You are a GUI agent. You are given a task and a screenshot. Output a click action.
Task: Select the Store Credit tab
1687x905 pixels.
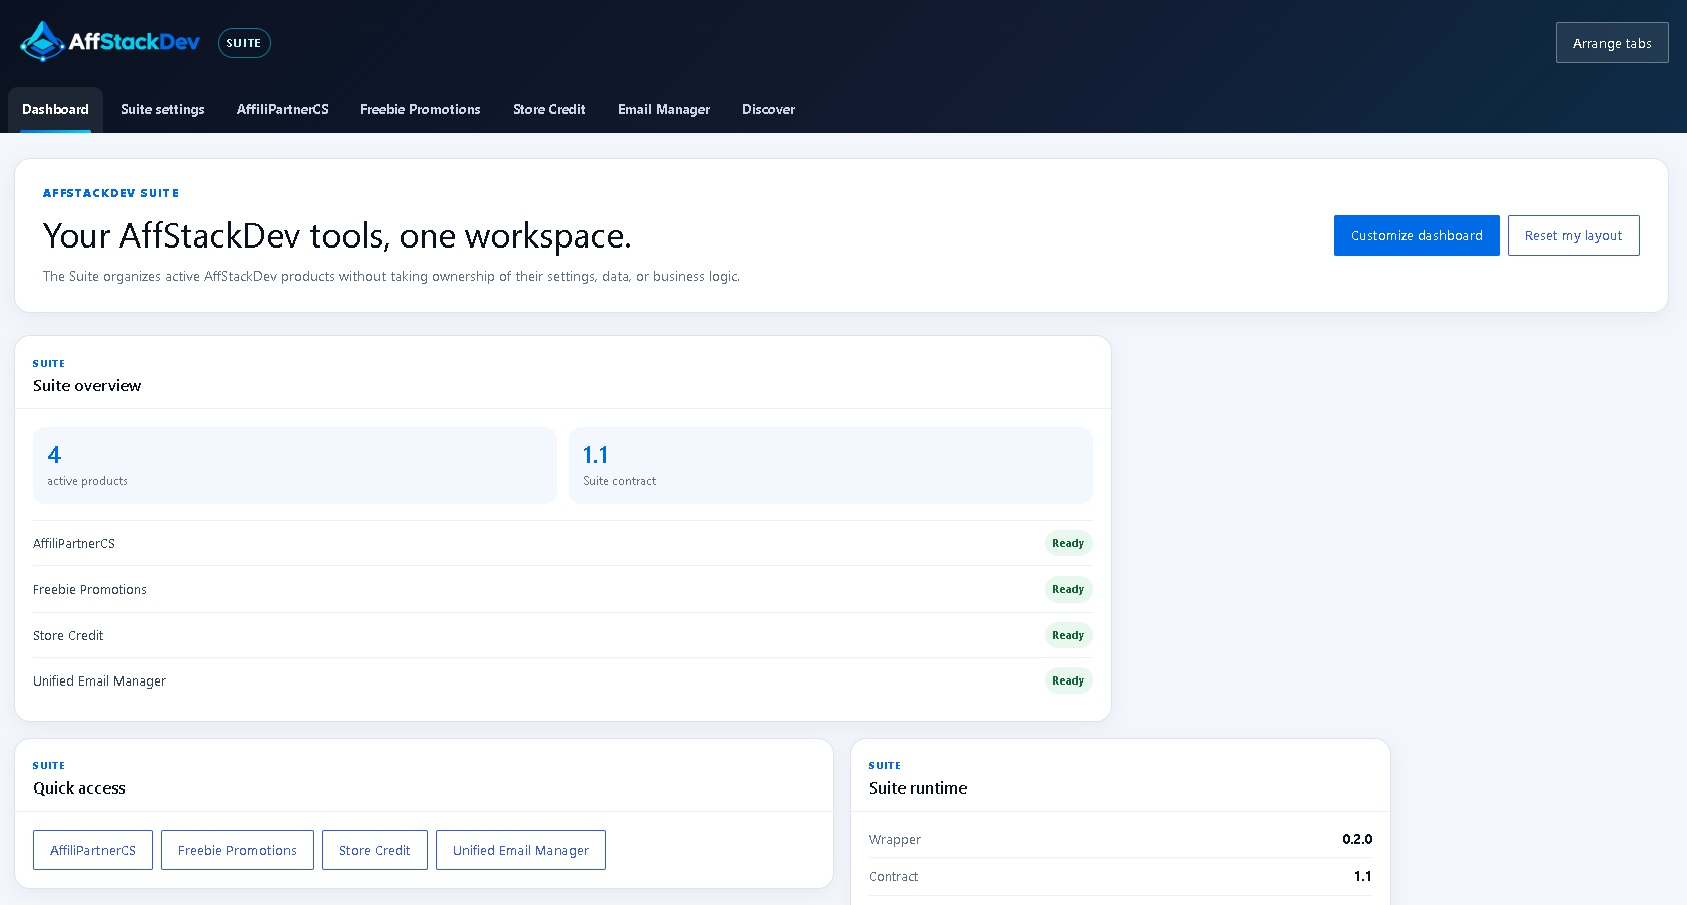click(x=549, y=110)
